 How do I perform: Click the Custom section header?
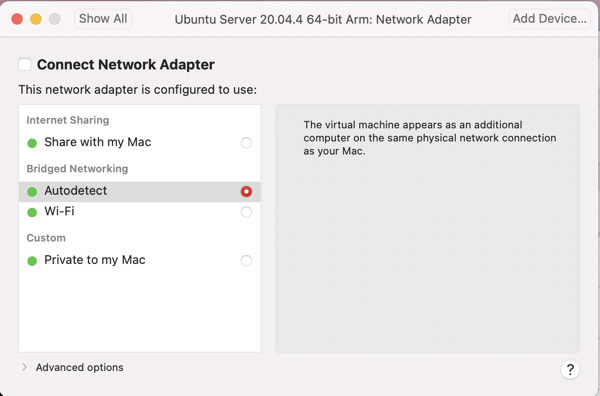pyautogui.click(x=46, y=238)
